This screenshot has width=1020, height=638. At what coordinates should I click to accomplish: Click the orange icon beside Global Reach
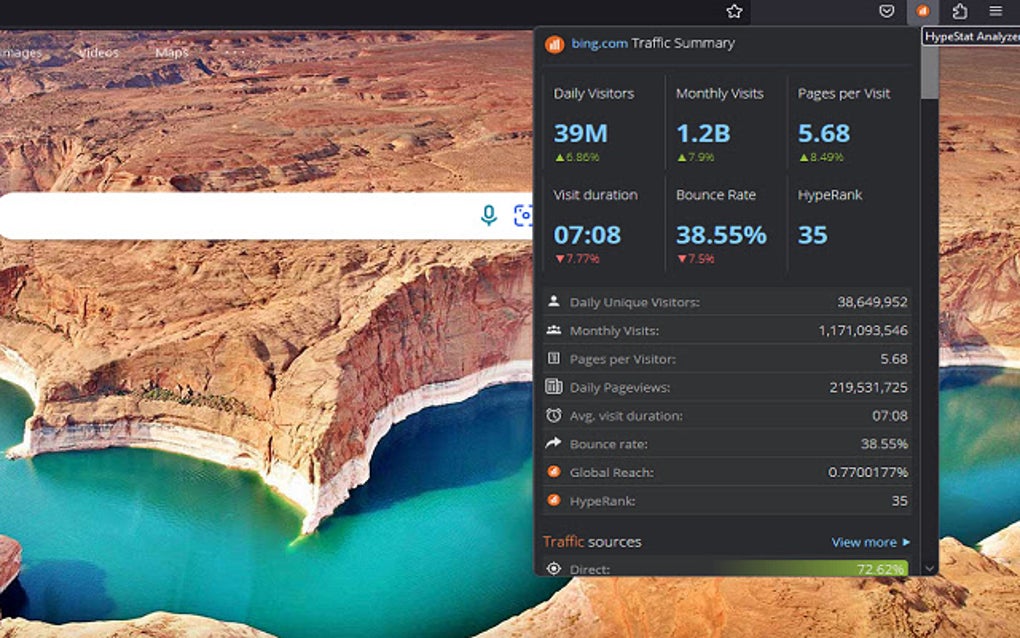553,472
